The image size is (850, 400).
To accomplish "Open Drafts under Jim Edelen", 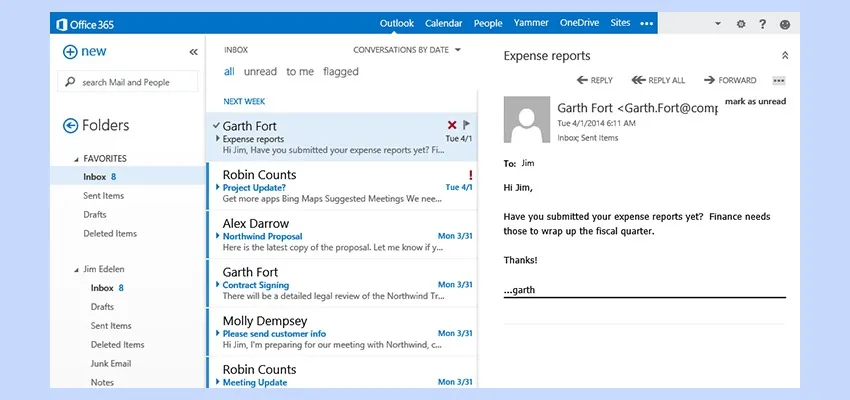I will pos(102,307).
